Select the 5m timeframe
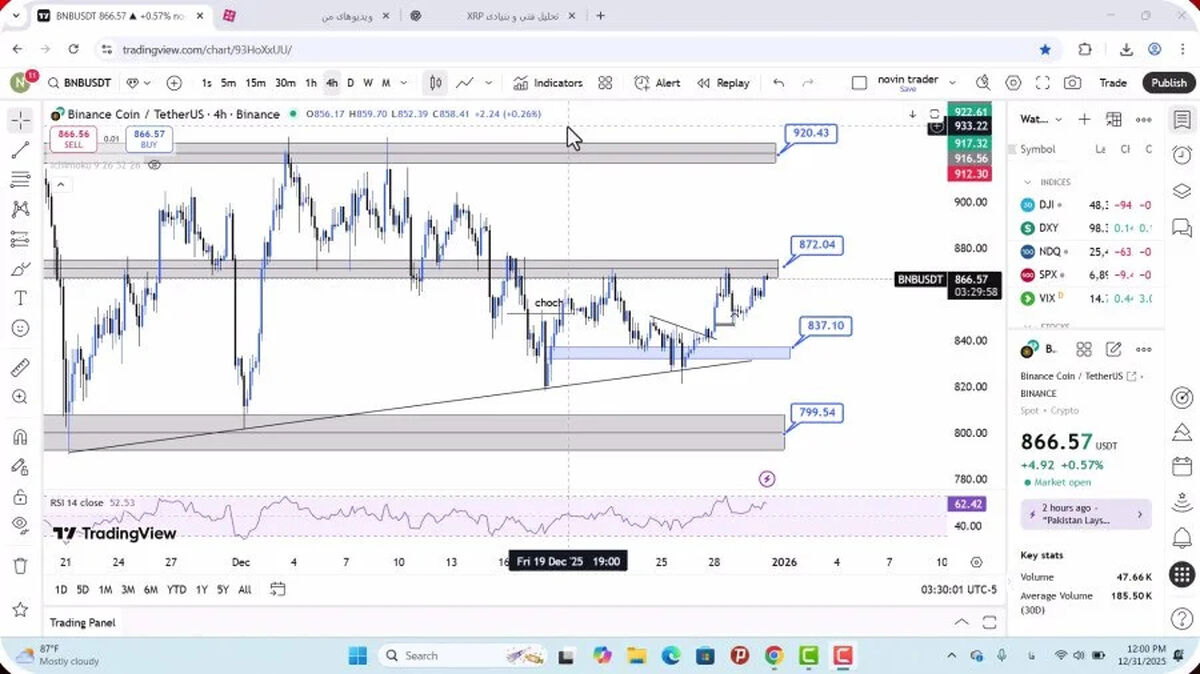The height and width of the screenshot is (674, 1200). pos(228,83)
